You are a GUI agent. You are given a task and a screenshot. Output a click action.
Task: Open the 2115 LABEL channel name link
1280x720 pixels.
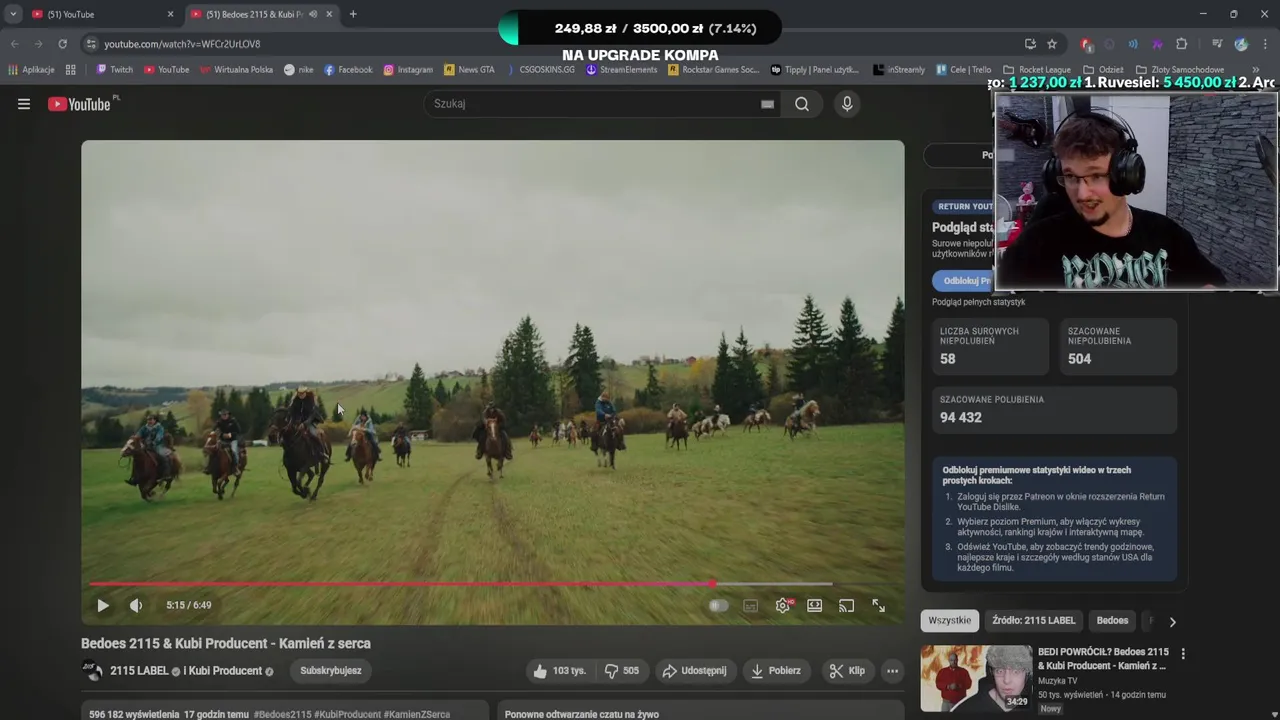[x=139, y=671]
